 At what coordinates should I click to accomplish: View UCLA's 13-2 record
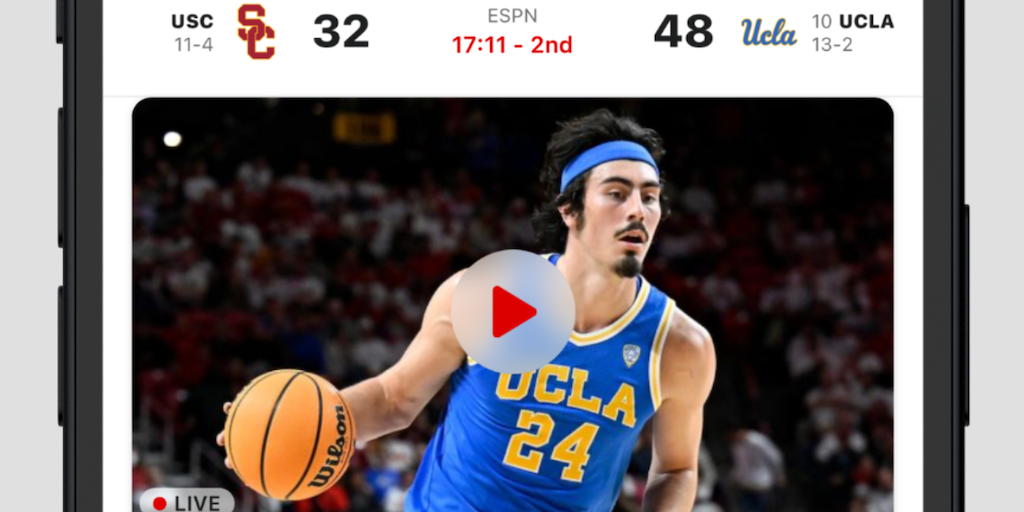click(x=832, y=44)
